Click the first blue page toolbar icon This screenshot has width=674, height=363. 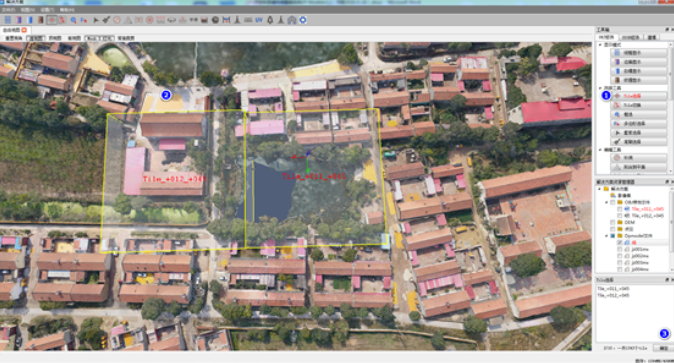pos(8,20)
